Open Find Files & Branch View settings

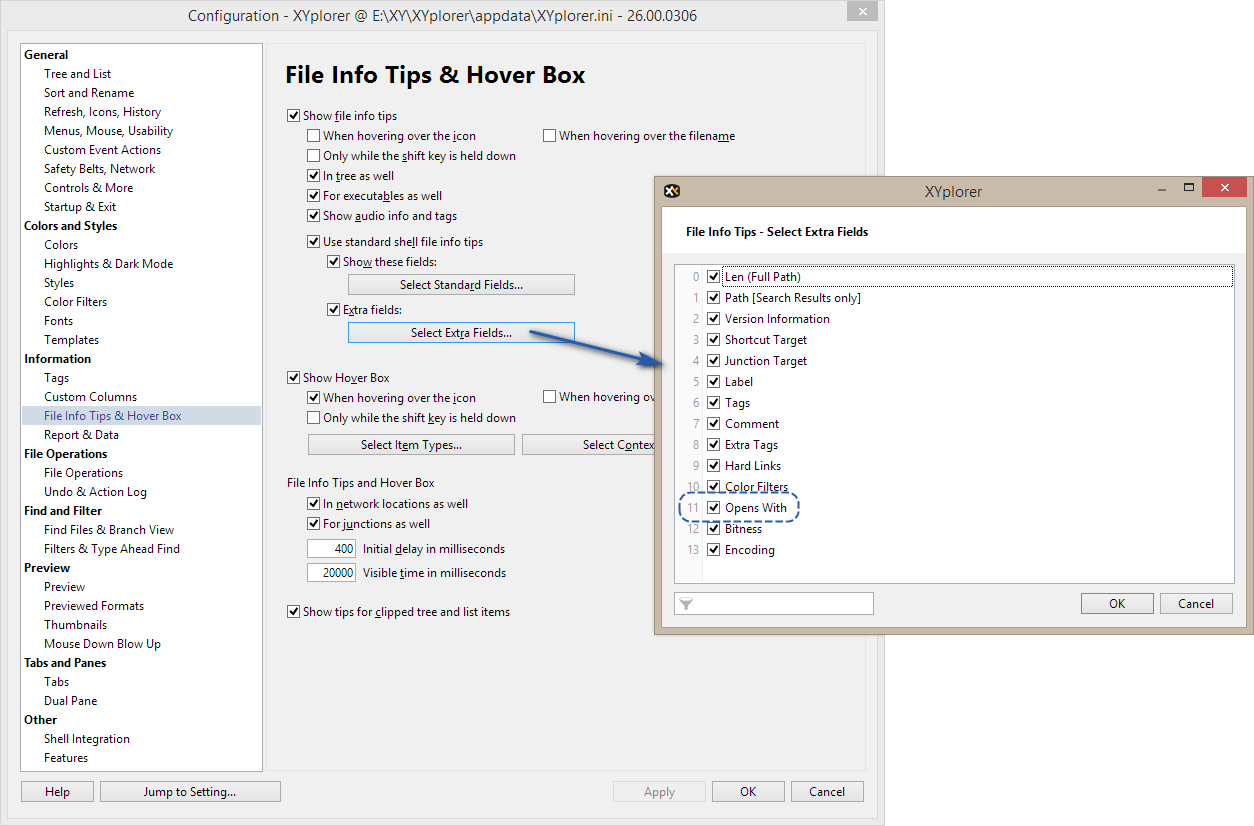point(109,530)
